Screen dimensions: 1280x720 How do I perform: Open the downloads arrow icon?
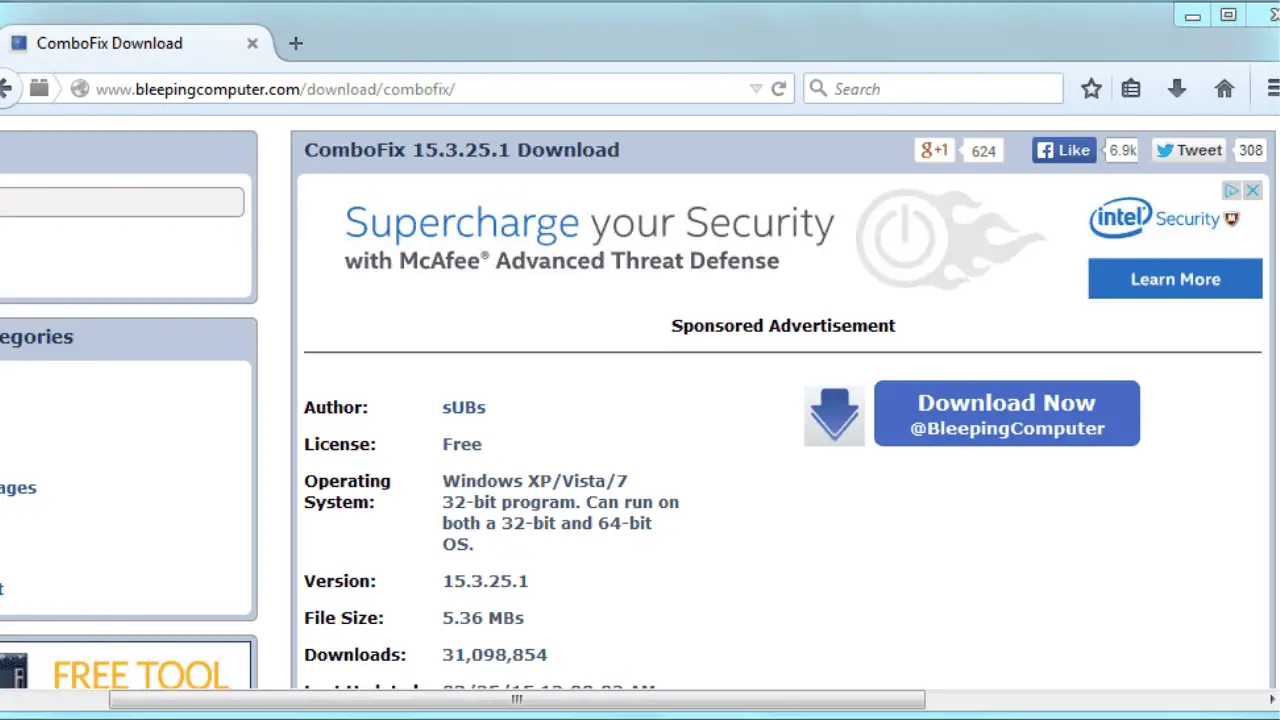(x=1177, y=89)
